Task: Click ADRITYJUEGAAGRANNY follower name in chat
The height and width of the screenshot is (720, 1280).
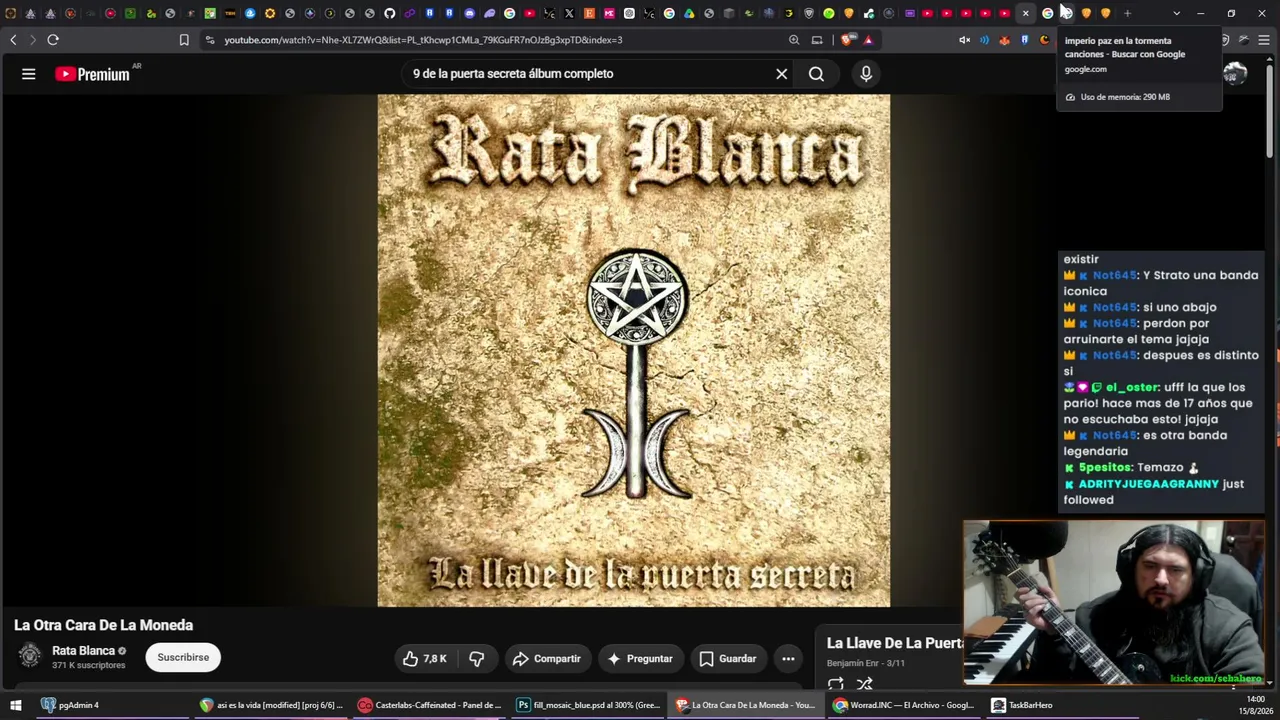Action: [1148, 484]
